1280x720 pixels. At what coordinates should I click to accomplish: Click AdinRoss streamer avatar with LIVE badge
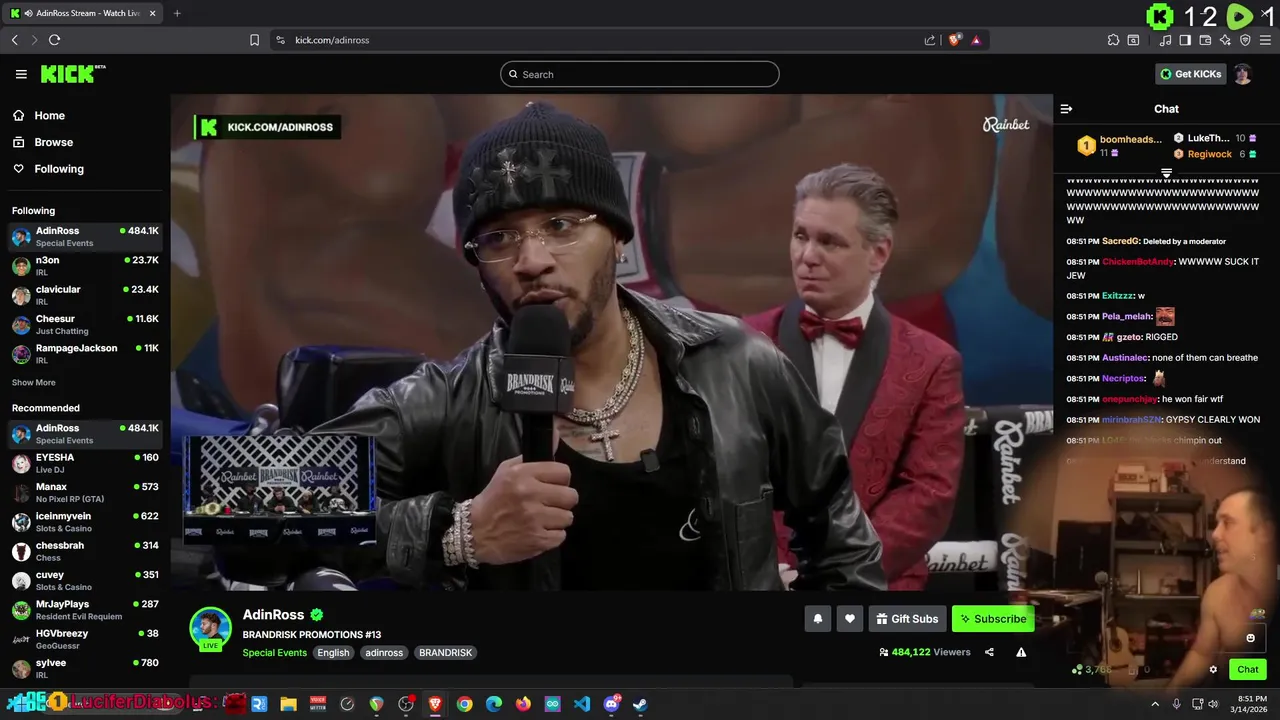(210, 629)
